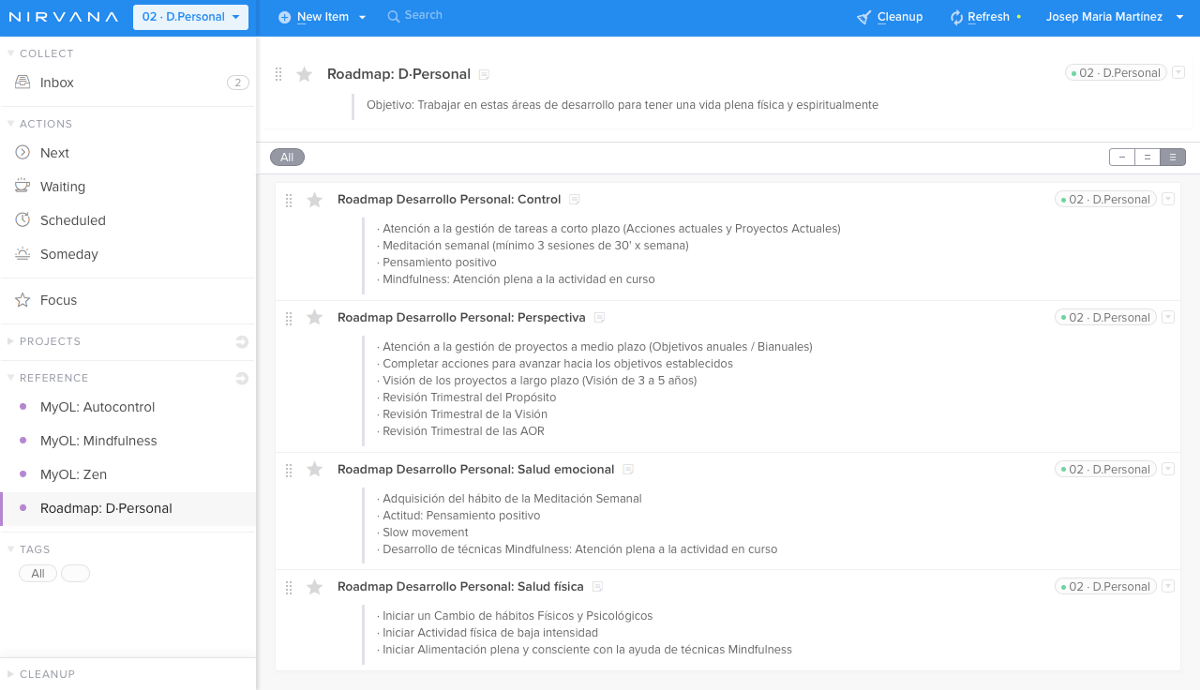The height and width of the screenshot is (690, 1200).
Task: Expand the Projects section in sidebar
Action: click(x=50, y=342)
